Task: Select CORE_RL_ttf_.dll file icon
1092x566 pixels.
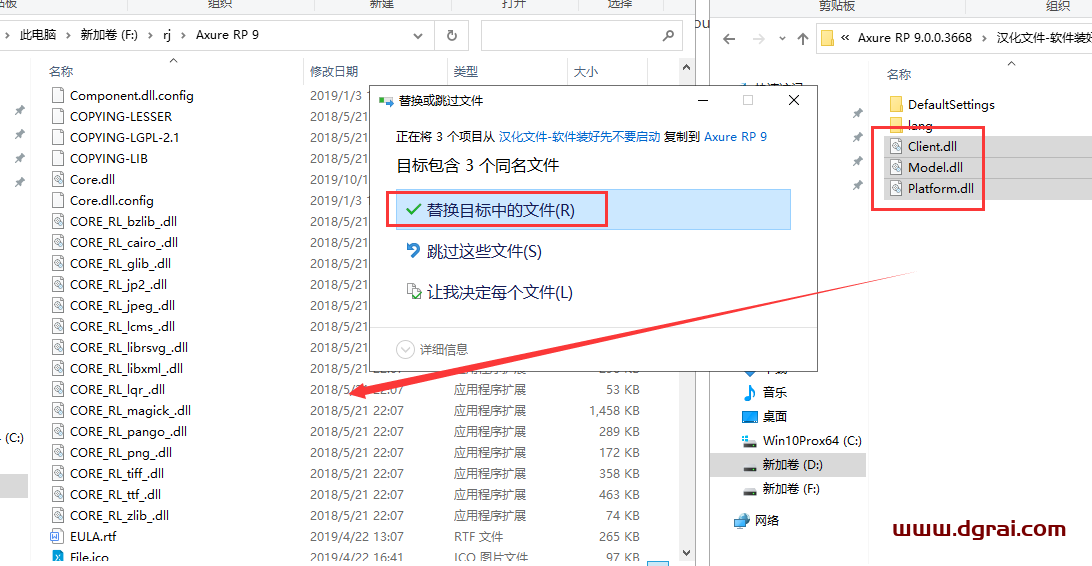Action: [x=58, y=494]
